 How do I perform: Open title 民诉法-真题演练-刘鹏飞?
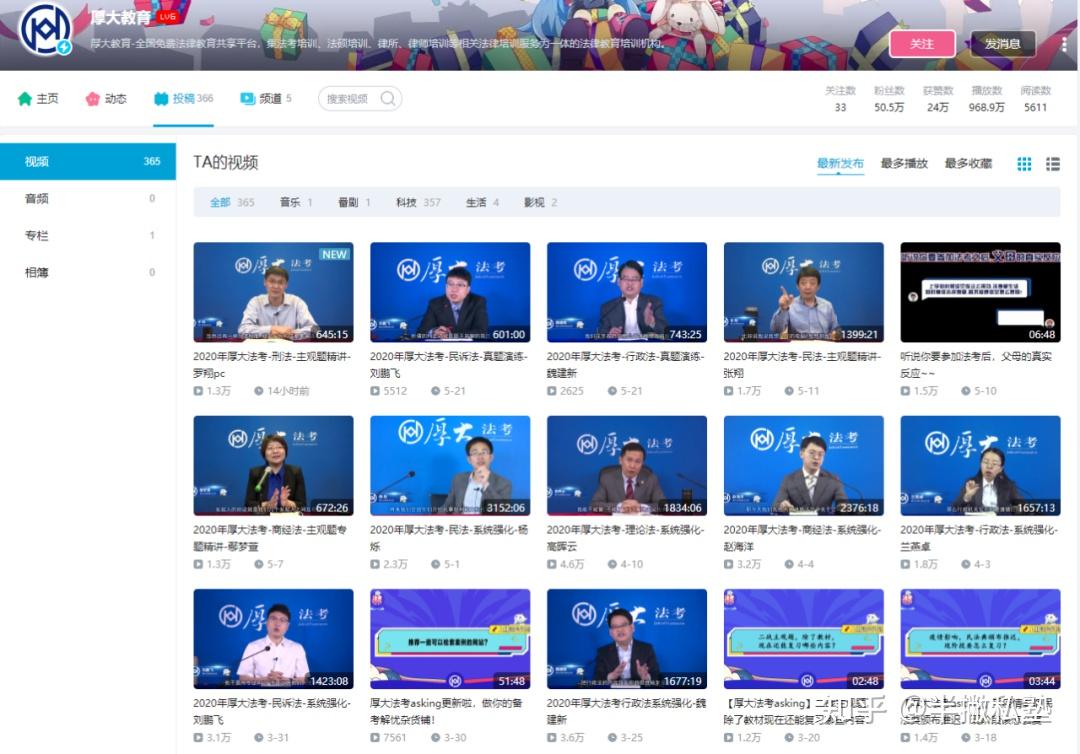[x=449, y=364]
